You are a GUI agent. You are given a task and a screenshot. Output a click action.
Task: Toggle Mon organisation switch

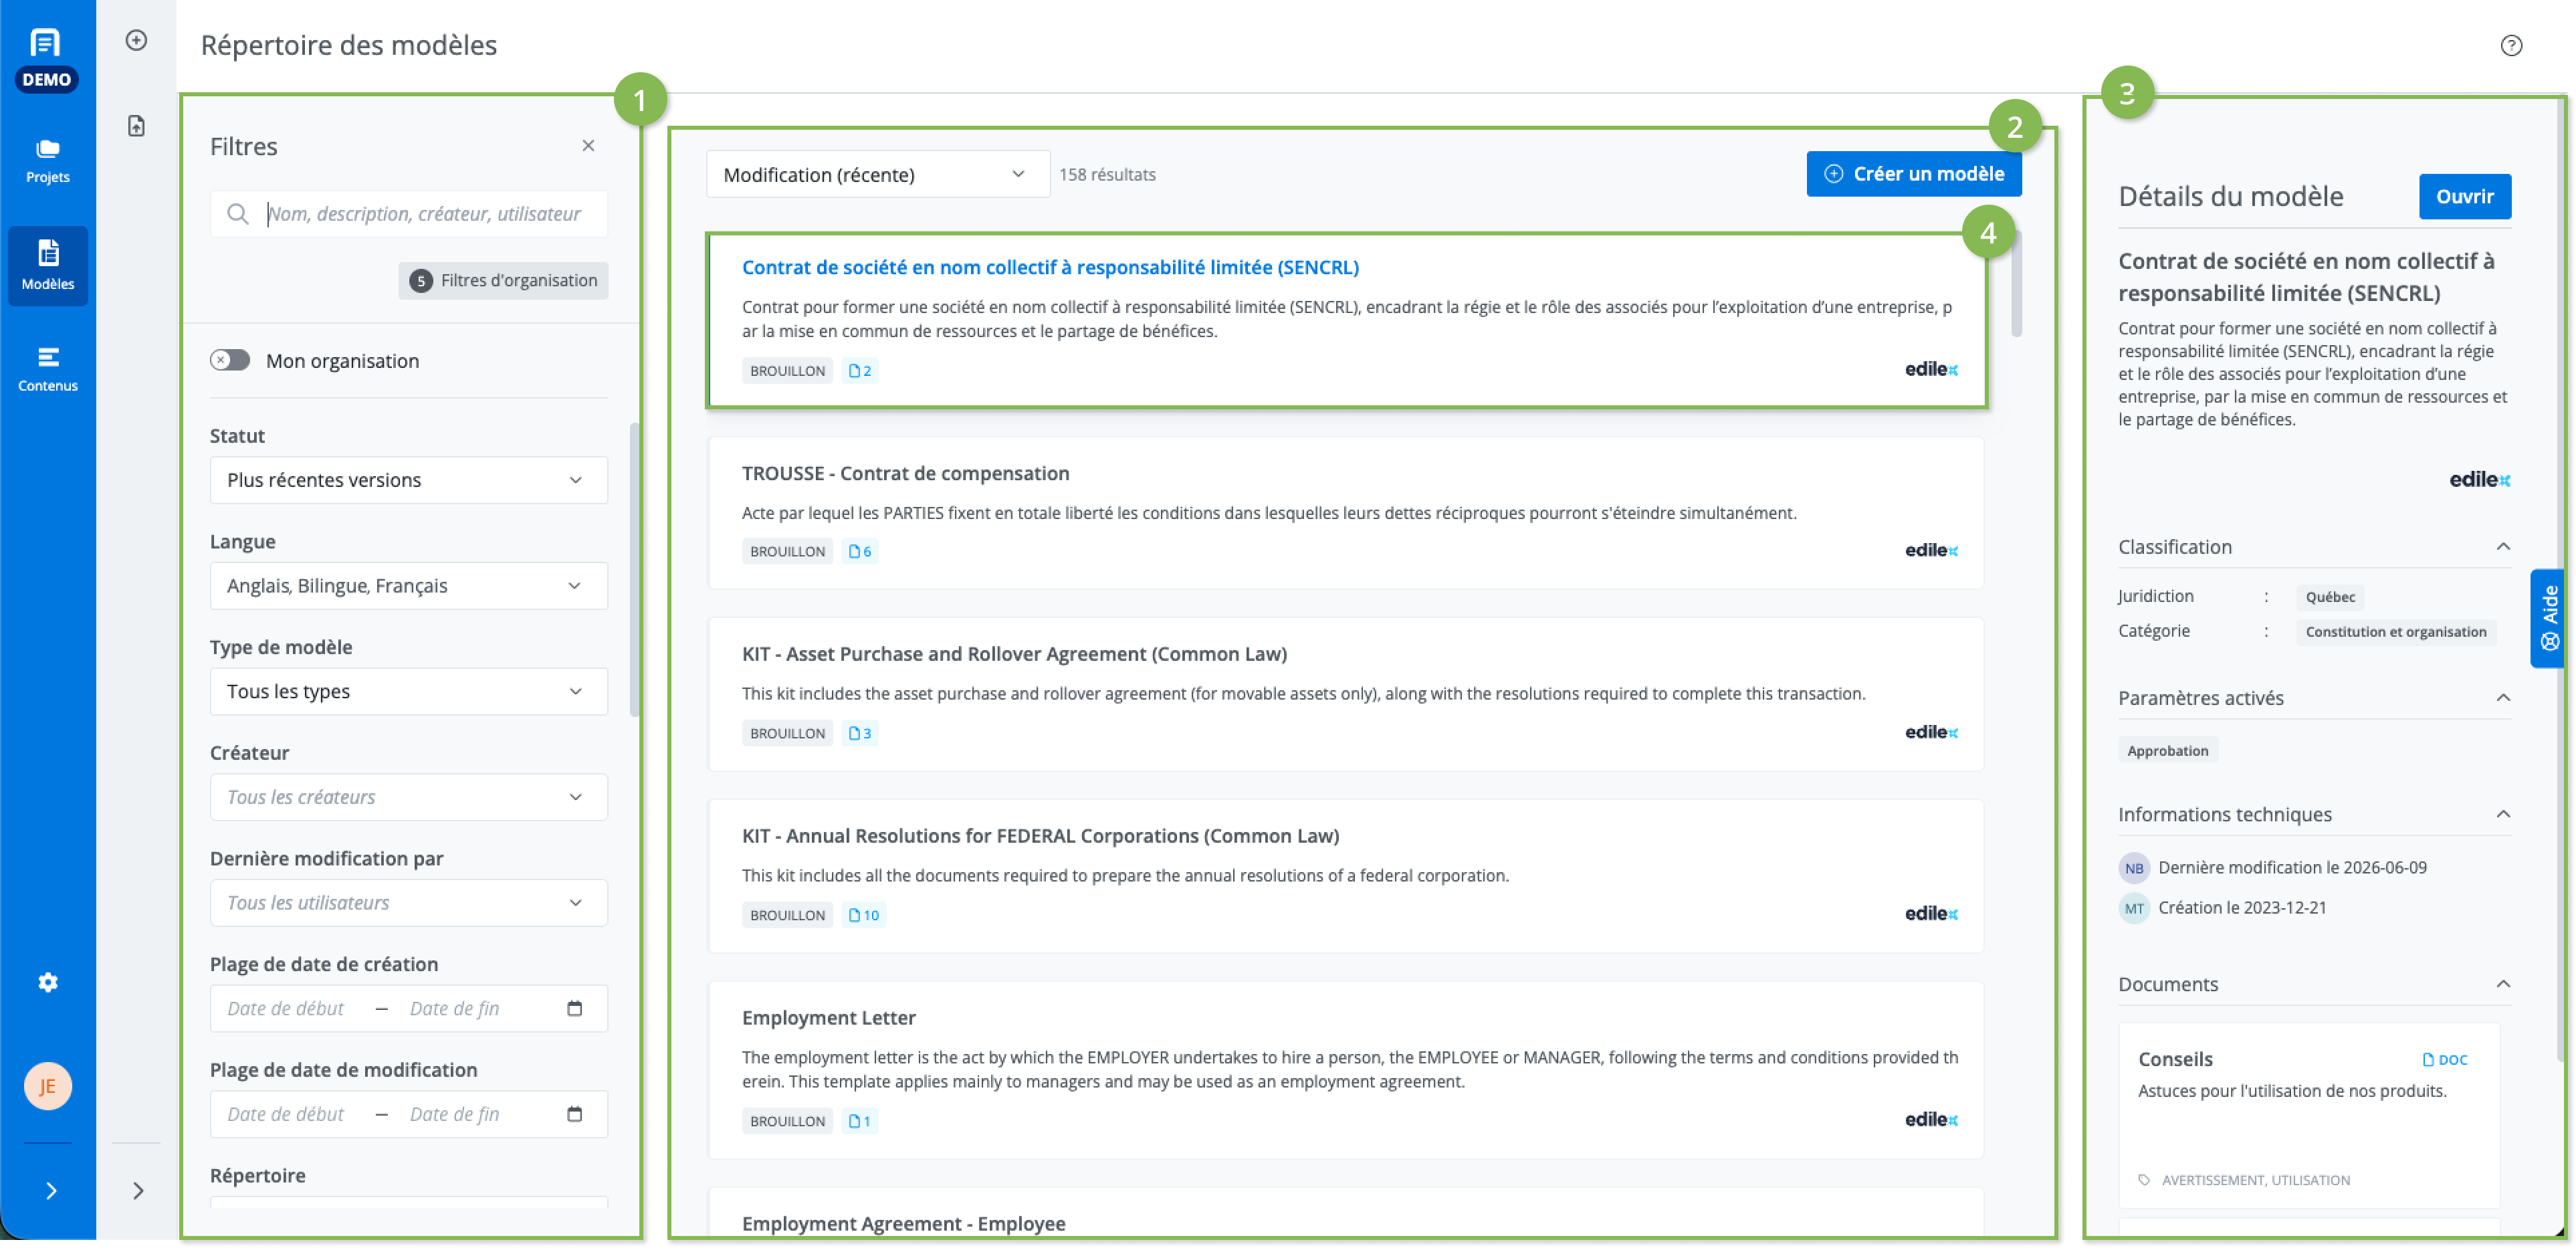229,360
